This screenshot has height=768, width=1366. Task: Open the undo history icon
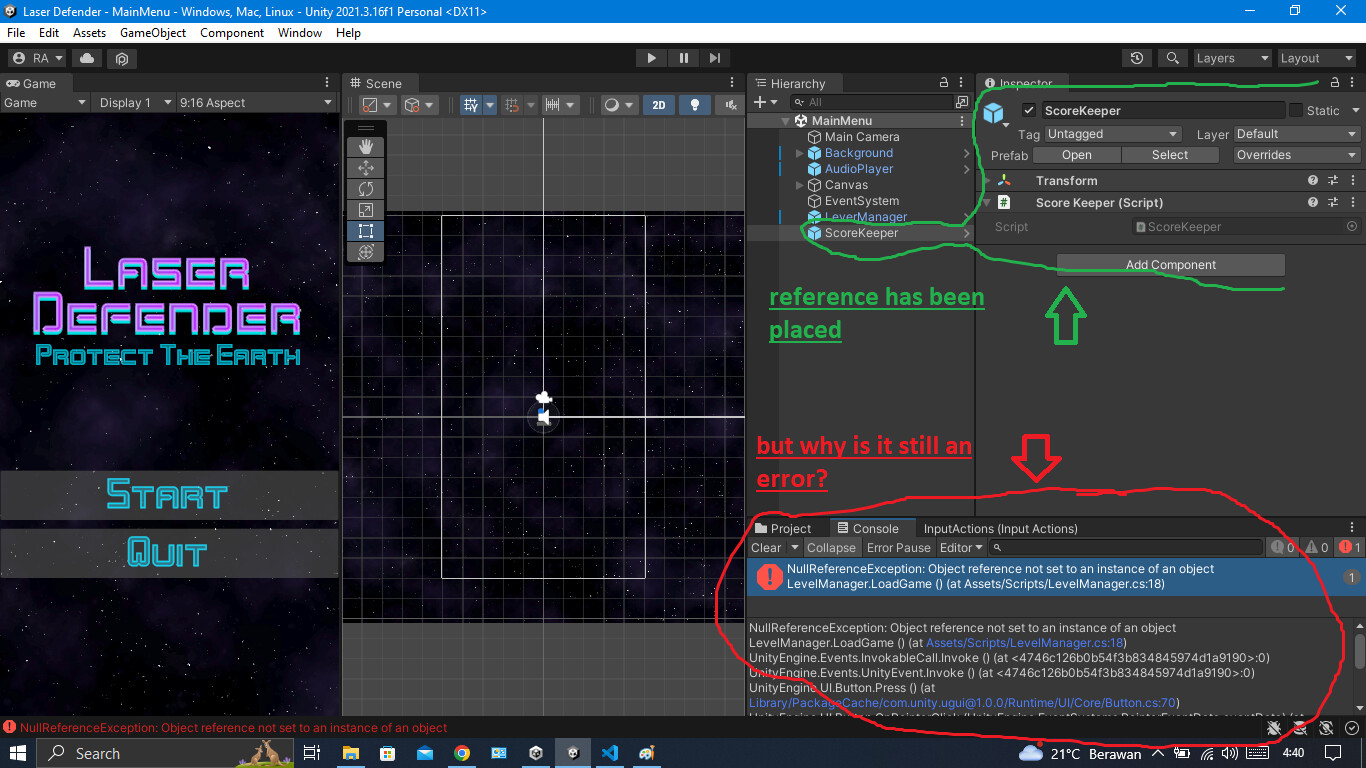click(x=1137, y=58)
